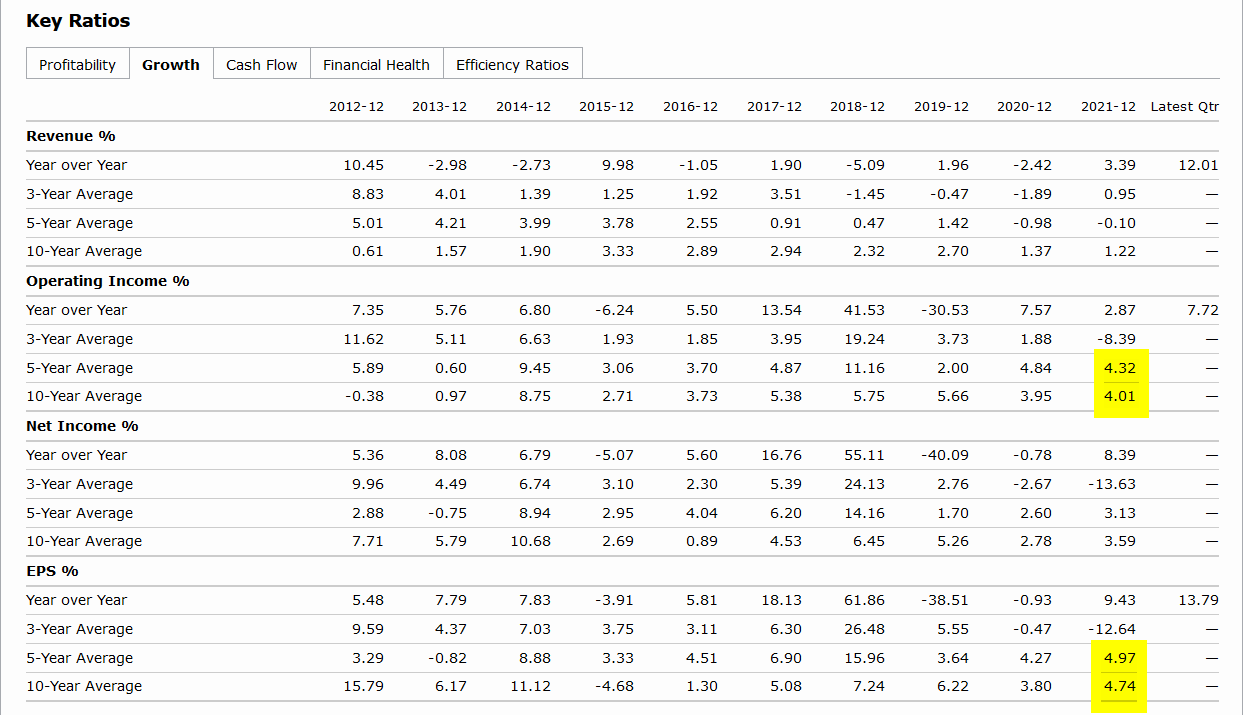1243x715 pixels.
Task: Click Revenue Latest Qtr value 12.01
Action: click(x=1198, y=165)
